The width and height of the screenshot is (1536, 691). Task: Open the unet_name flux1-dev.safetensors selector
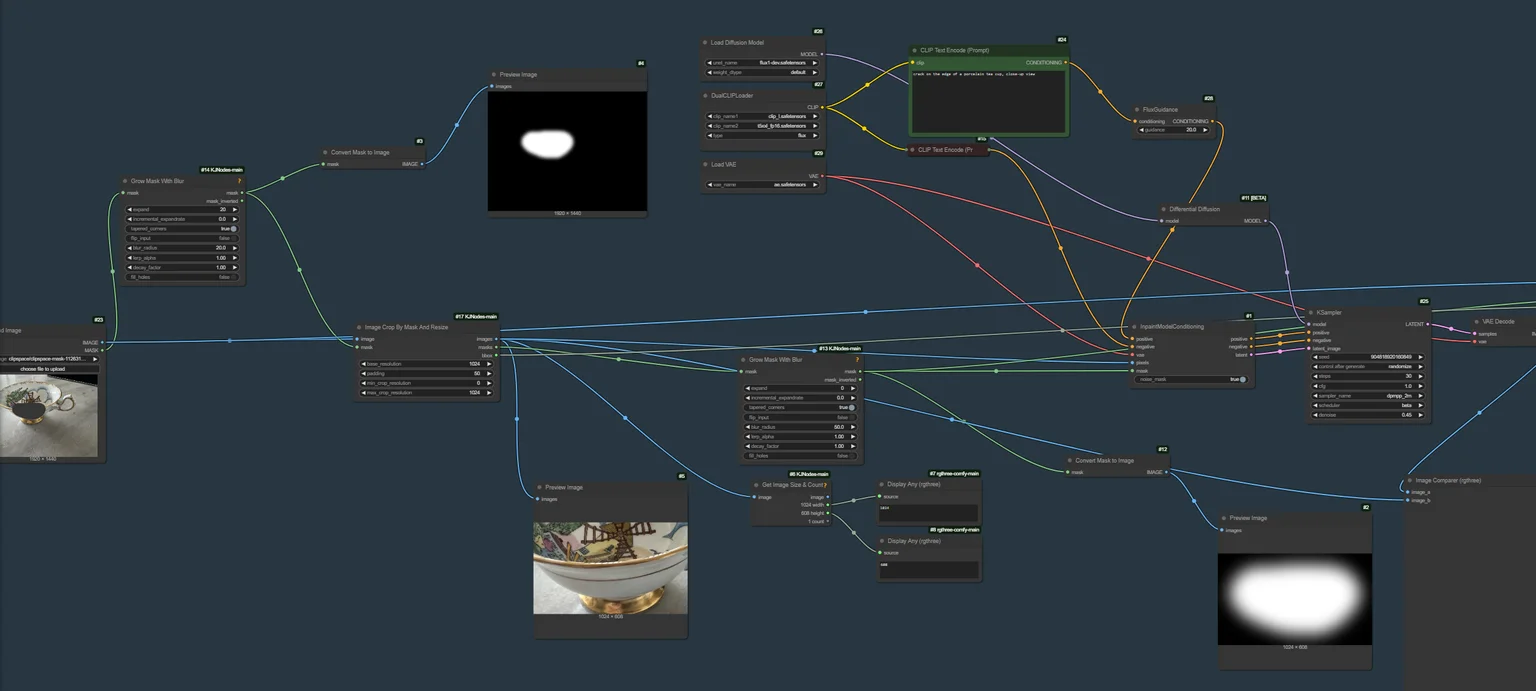[763, 63]
